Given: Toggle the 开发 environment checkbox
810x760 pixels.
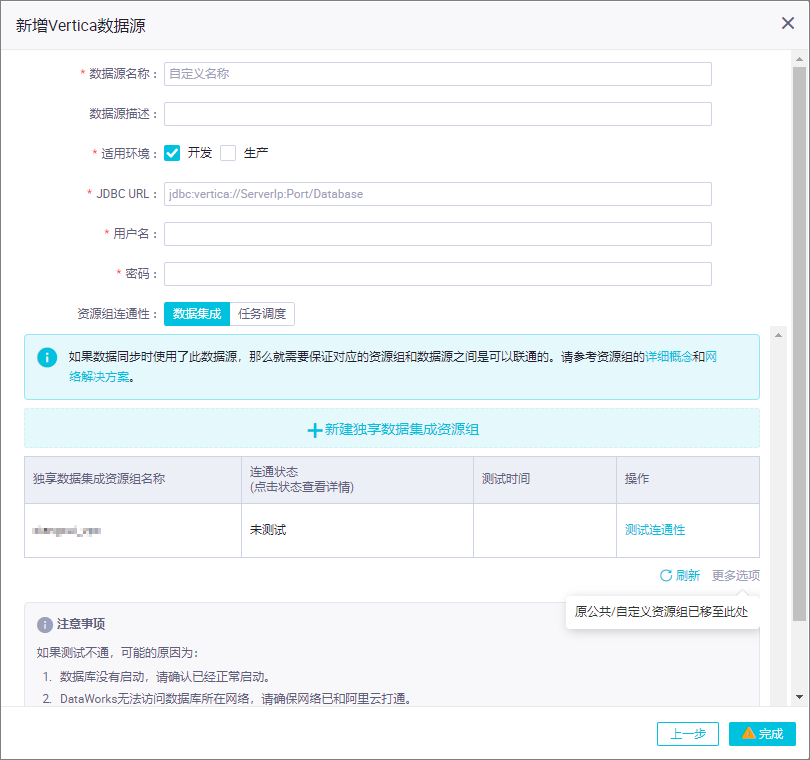Looking at the screenshot, I should click(x=172, y=153).
